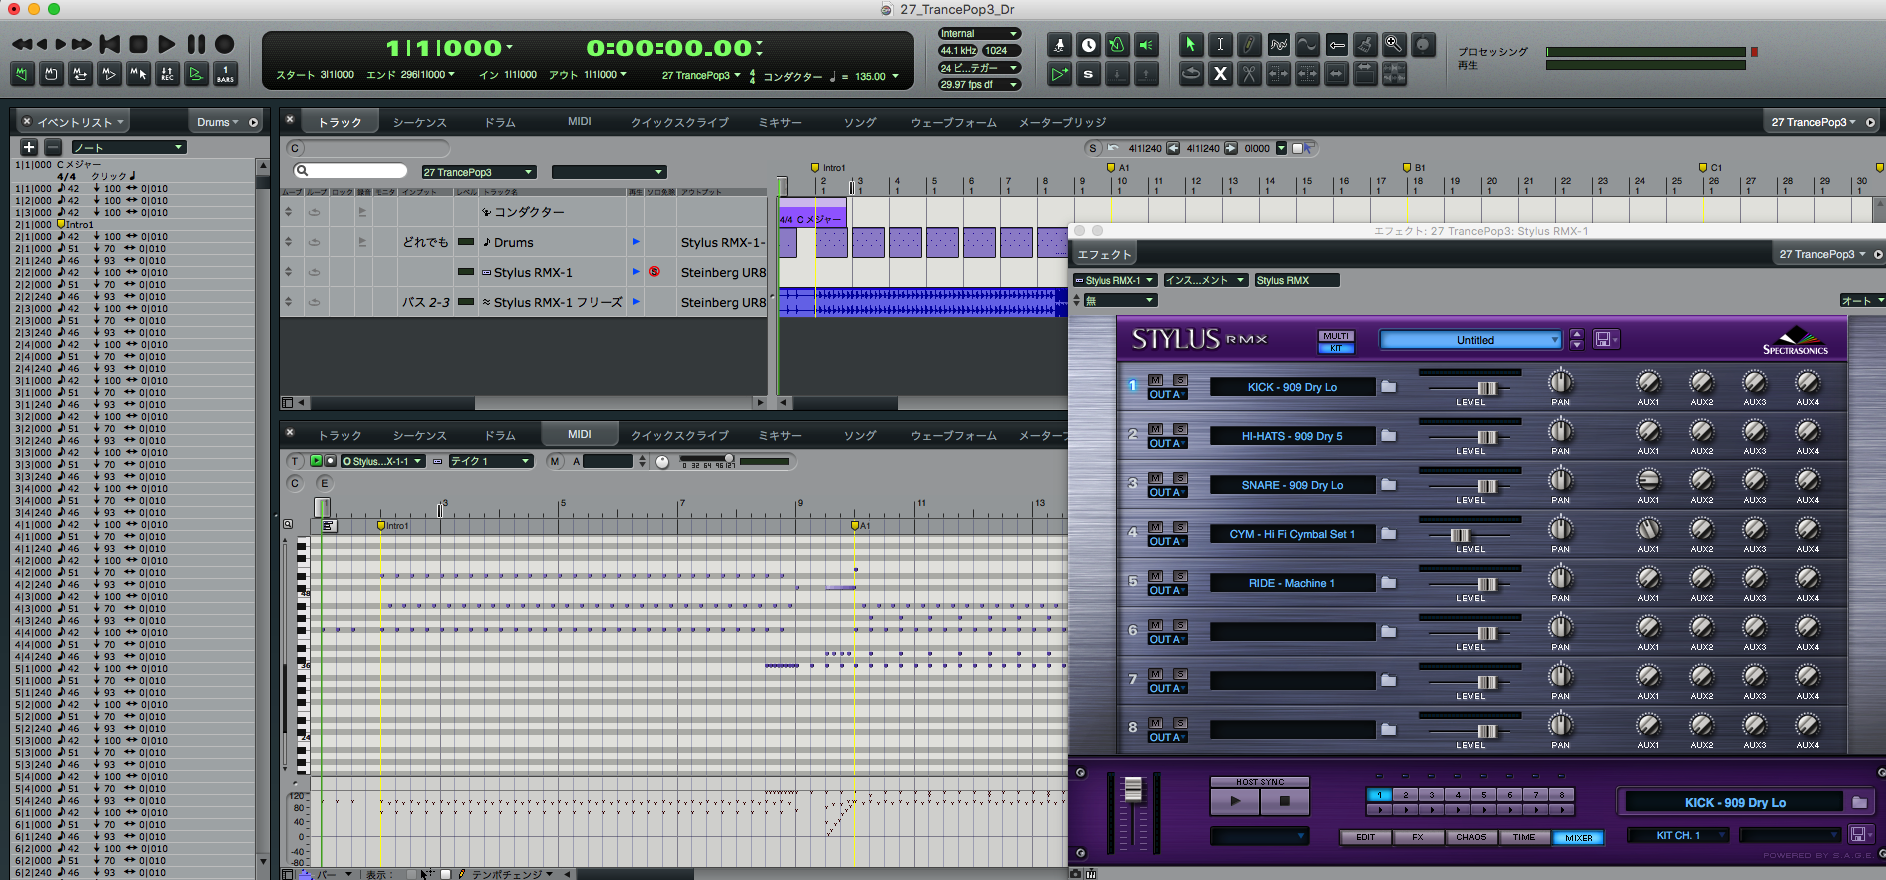The height and width of the screenshot is (880, 1886).
Task: Click the Solo S button in toolbar
Action: 1089,73
